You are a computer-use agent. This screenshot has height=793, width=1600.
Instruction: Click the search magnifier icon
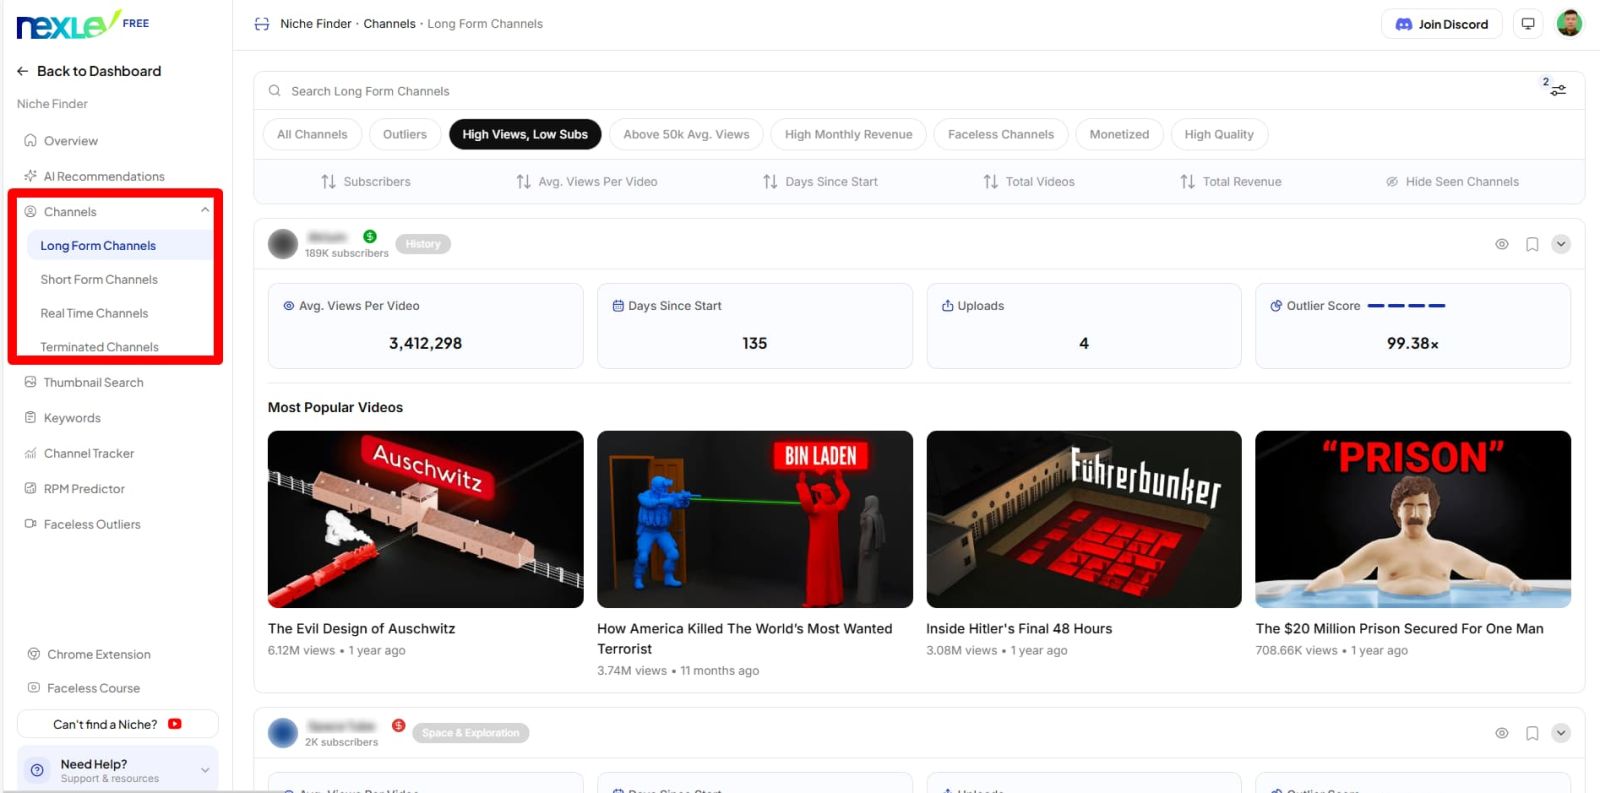[x=274, y=91]
